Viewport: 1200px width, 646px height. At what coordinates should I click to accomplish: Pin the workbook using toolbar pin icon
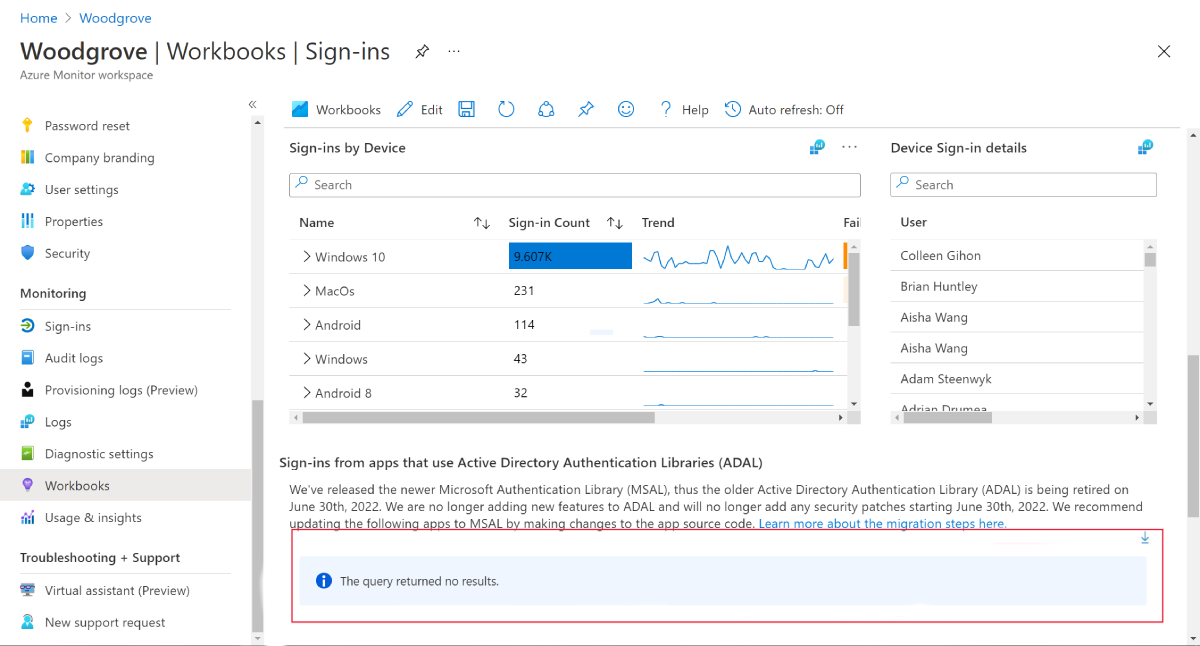[586, 109]
